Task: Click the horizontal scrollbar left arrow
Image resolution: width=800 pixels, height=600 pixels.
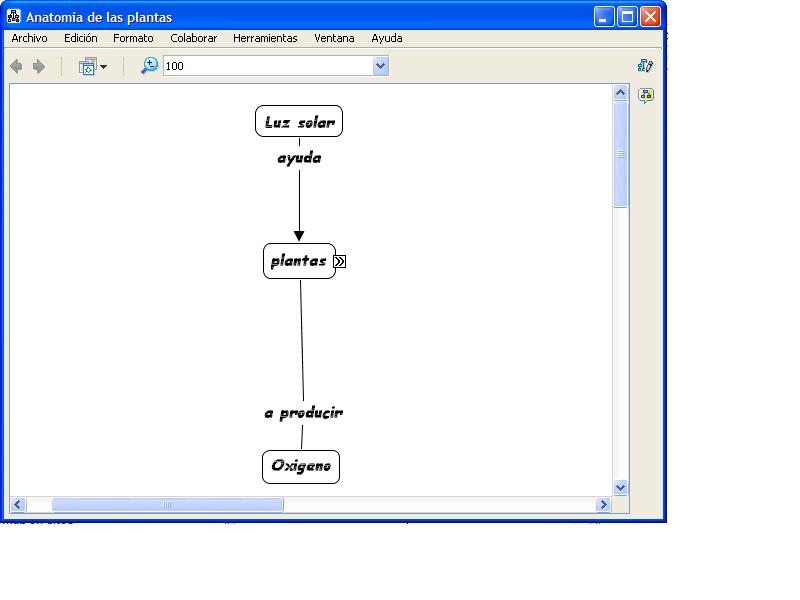Action: 18,505
